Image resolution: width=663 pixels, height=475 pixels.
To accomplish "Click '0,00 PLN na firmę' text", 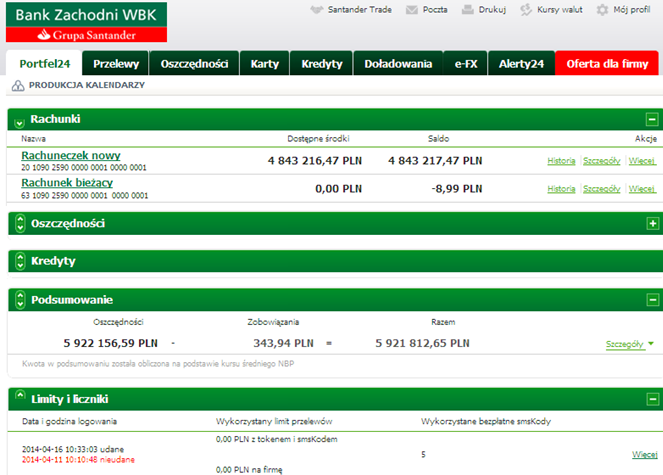I will point(249,470).
